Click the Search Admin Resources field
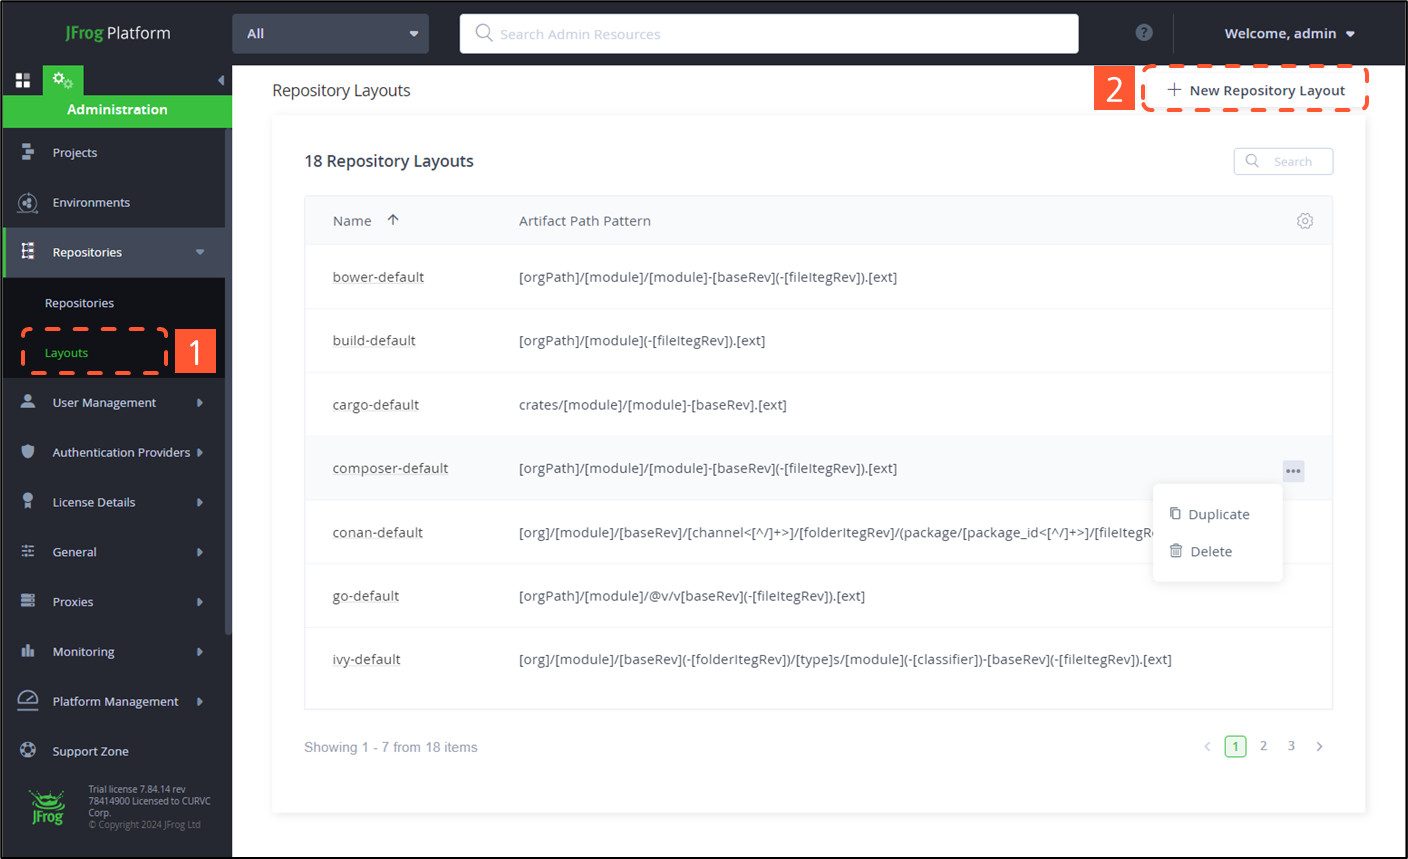The height and width of the screenshot is (859, 1408). coord(770,34)
